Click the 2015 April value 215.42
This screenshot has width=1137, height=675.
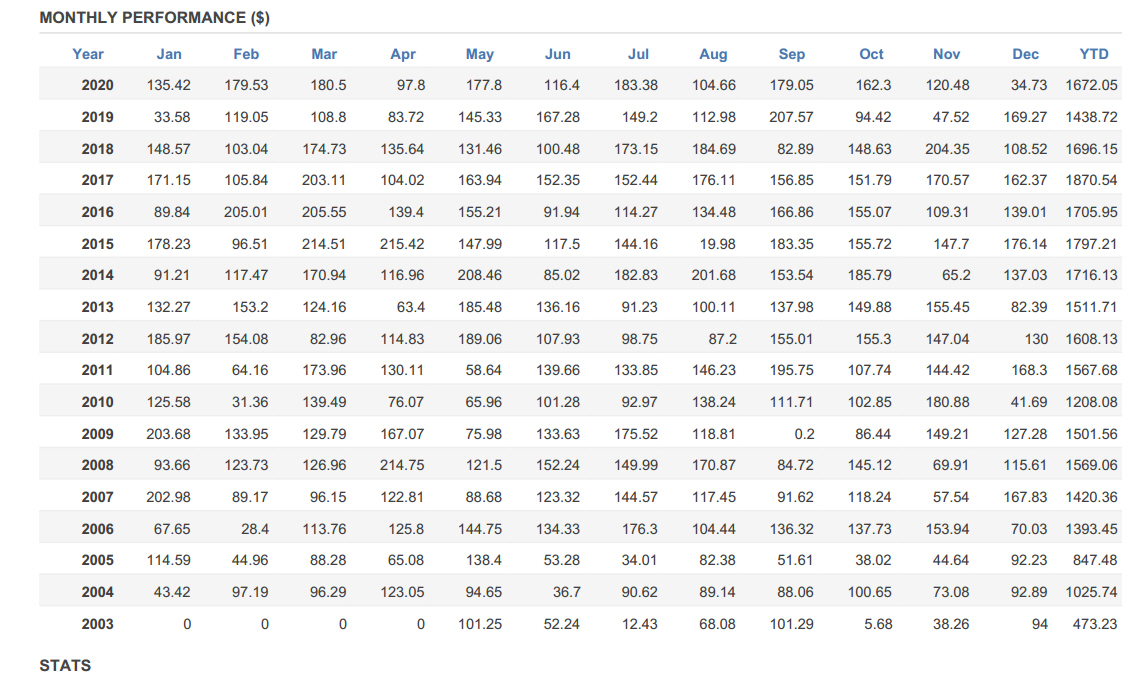tap(402, 244)
